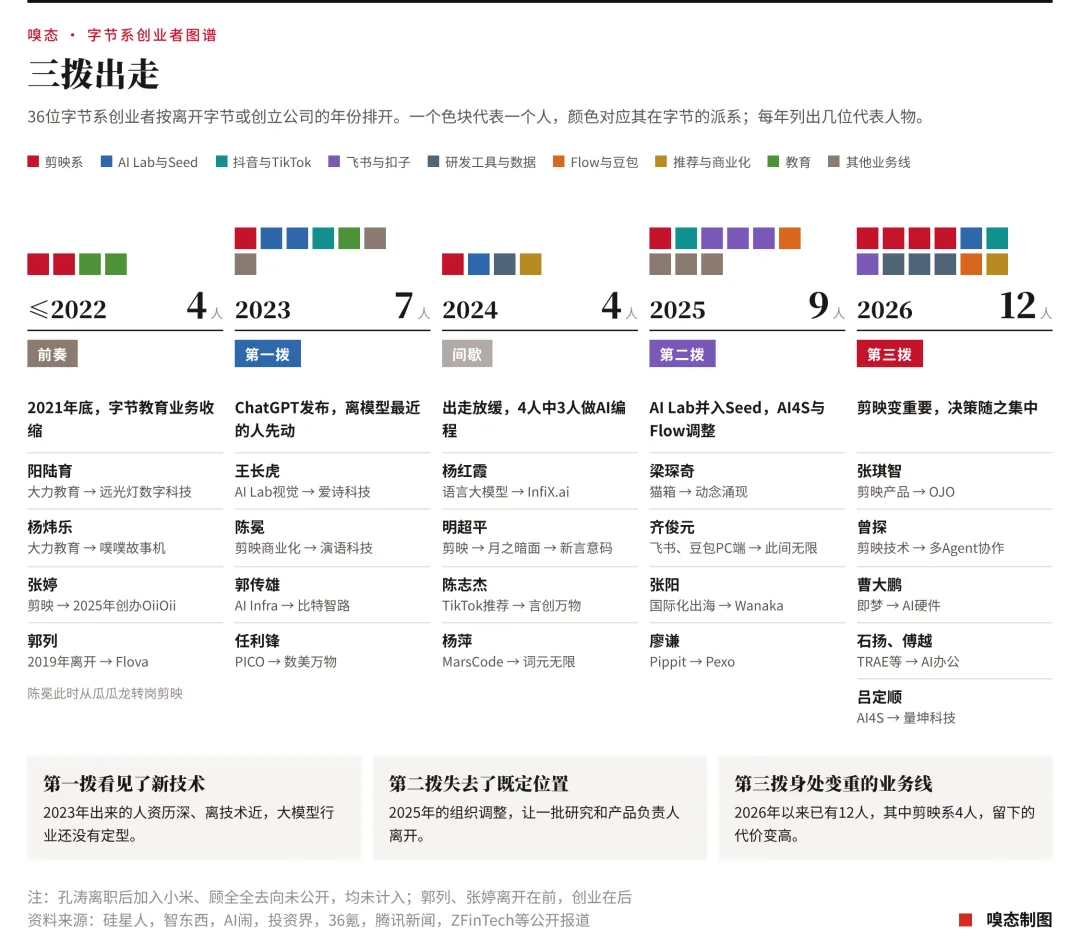Screen dimensions: 1080x943
Task: Select the name 郭传雄
Action: pyautogui.click(x=257, y=585)
